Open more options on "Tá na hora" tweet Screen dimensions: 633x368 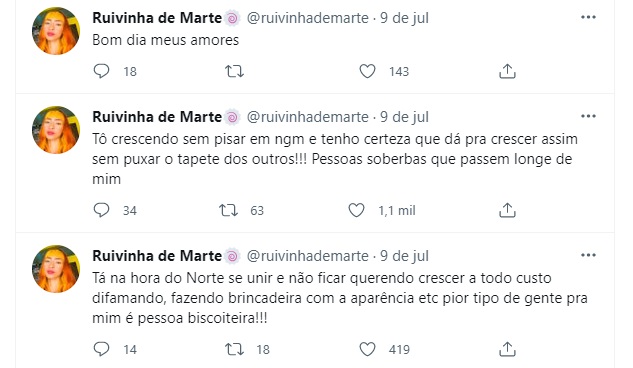[x=588, y=255]
